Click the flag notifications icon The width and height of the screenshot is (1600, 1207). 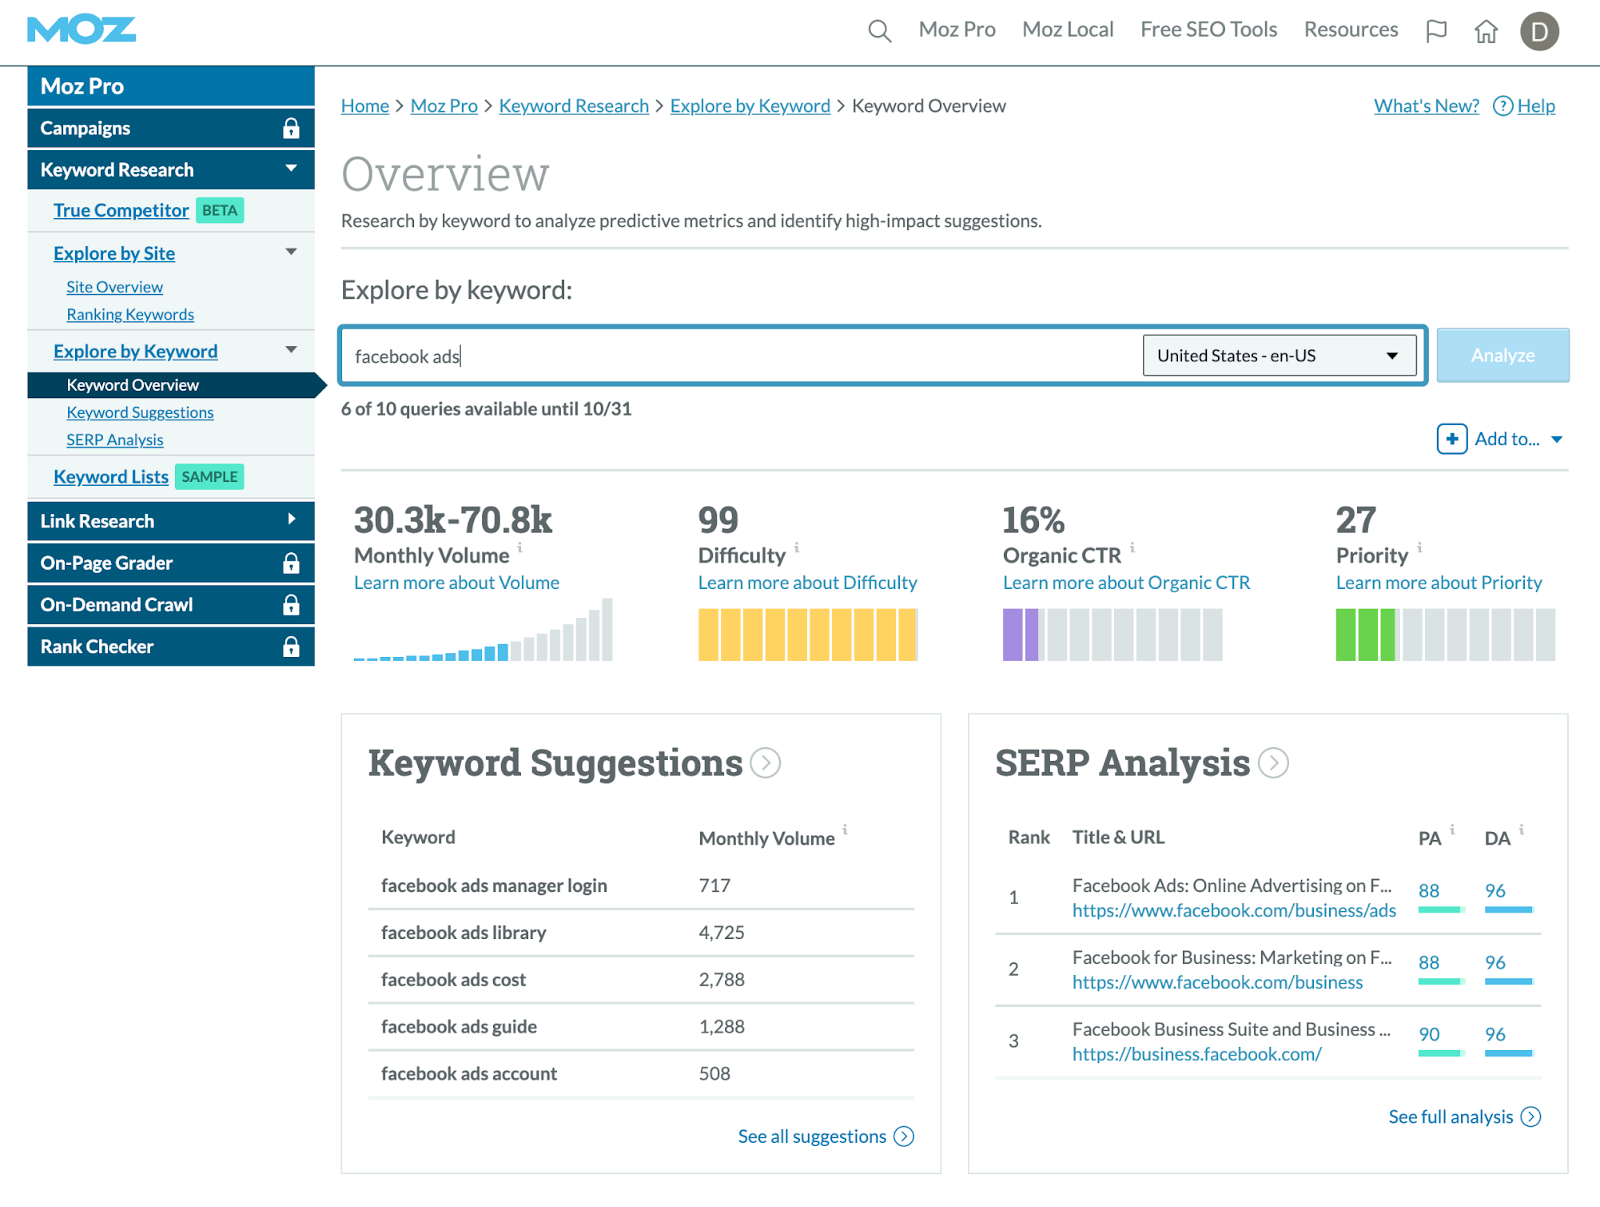point(1436,31)
